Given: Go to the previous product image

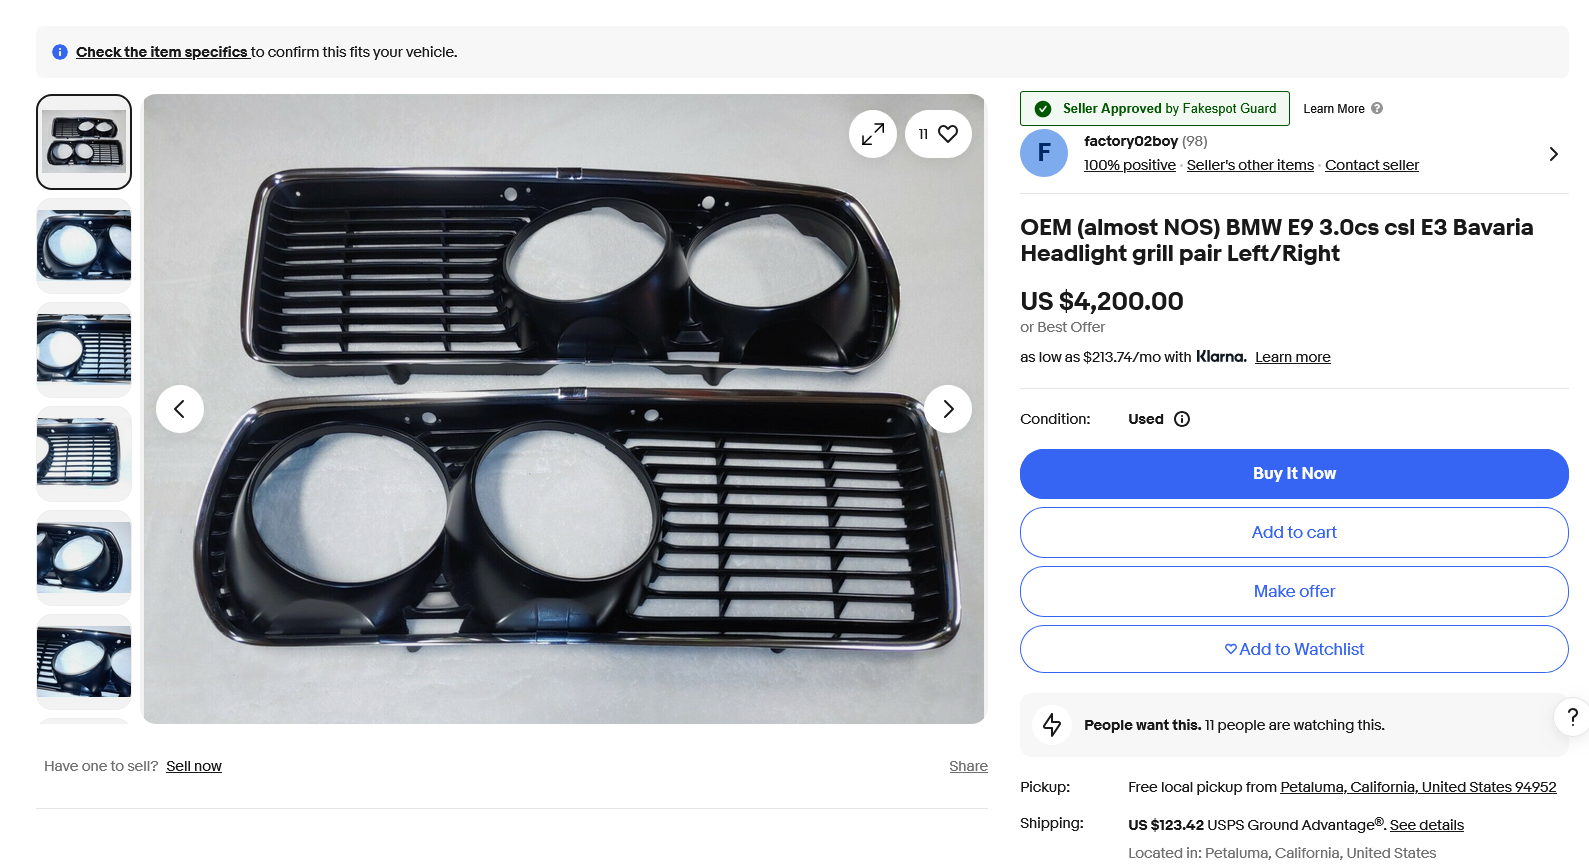Looking at the screenshot, I should 180,409.
